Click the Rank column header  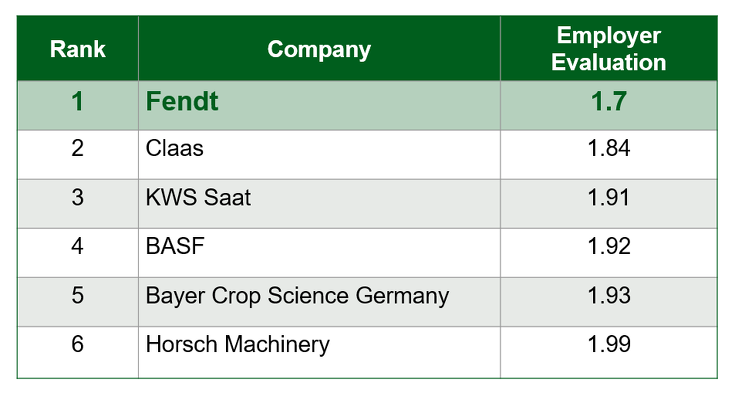point(78,48)
